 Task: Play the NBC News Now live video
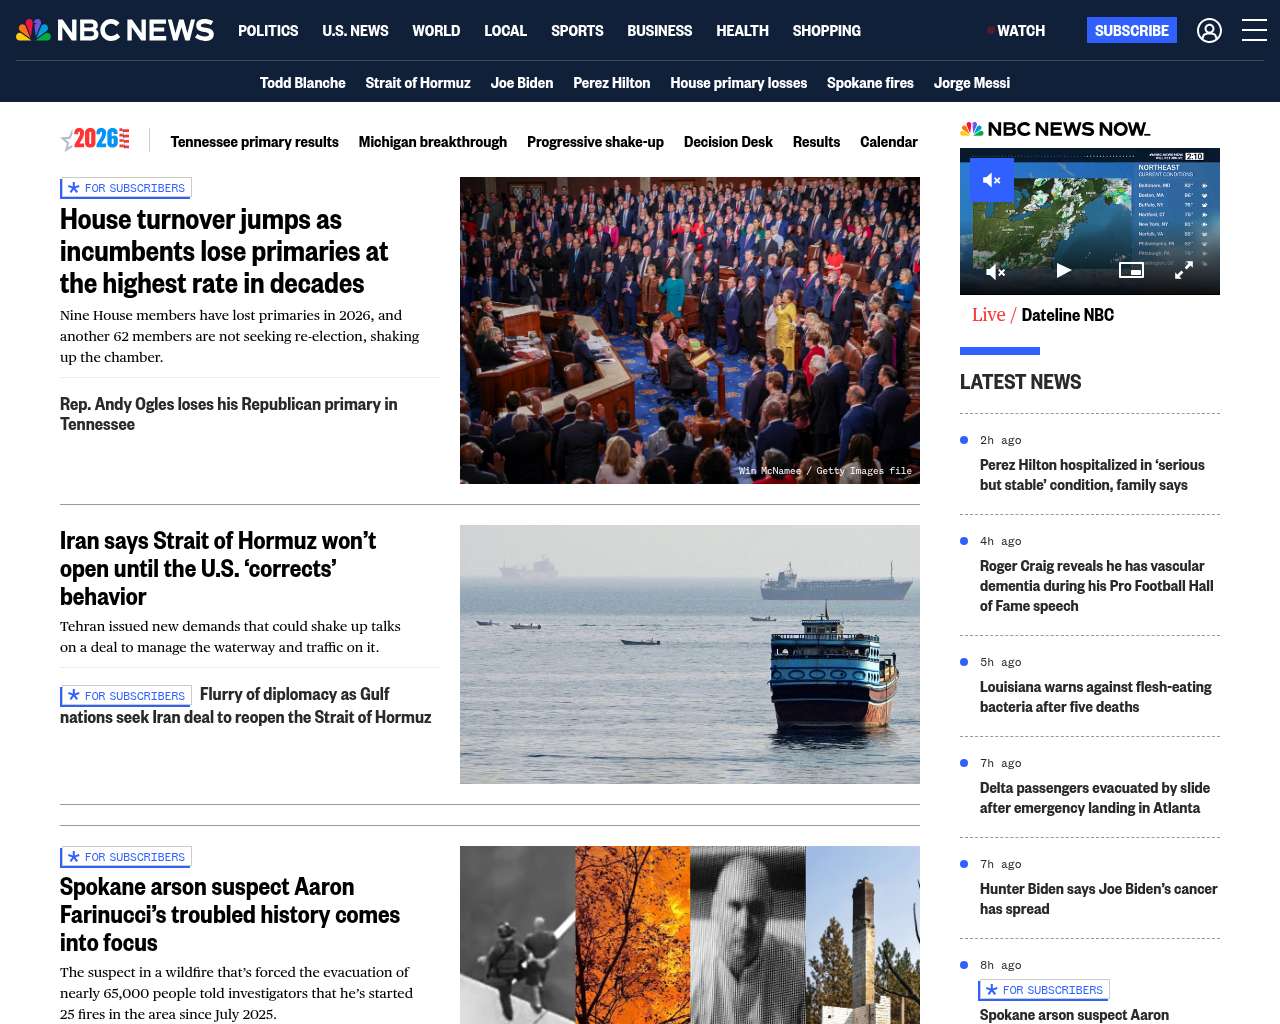[1064, 270]
